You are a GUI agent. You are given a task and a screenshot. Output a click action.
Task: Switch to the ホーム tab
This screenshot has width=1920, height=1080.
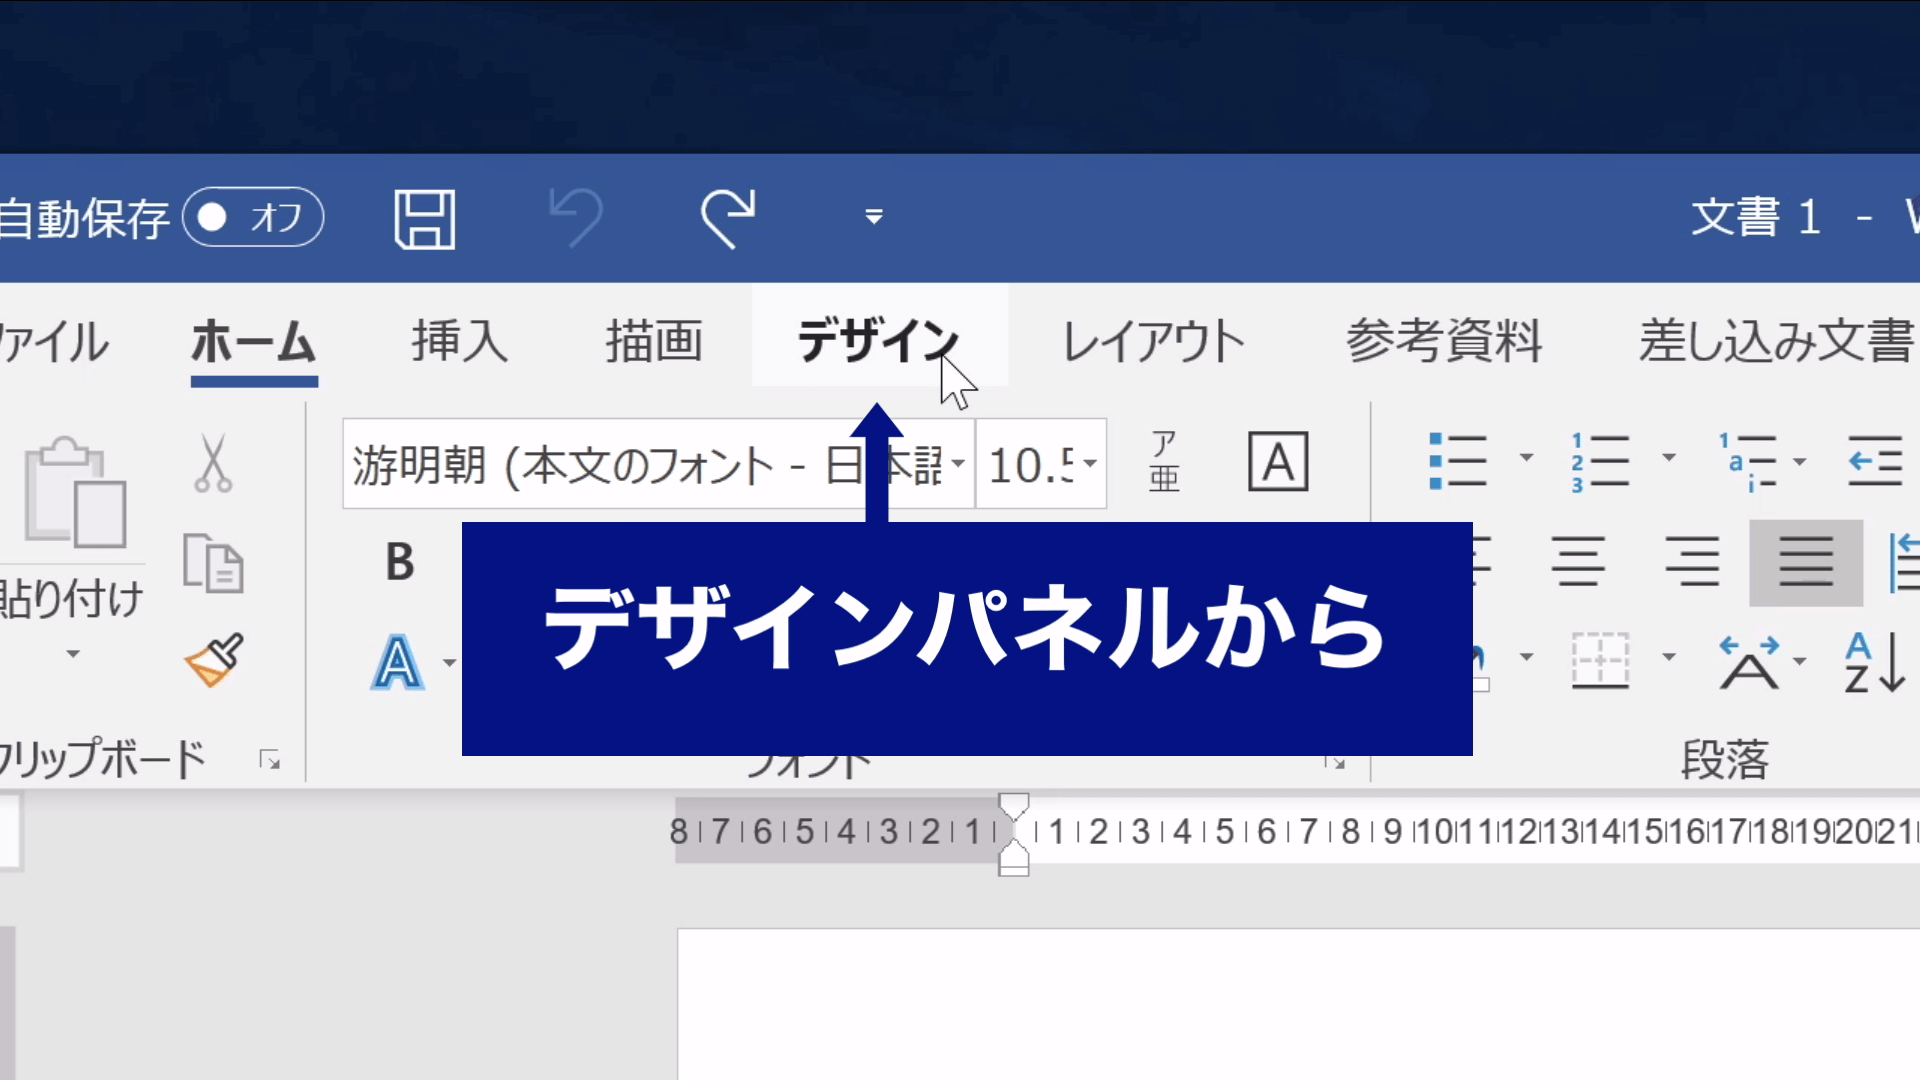(254, 342)
